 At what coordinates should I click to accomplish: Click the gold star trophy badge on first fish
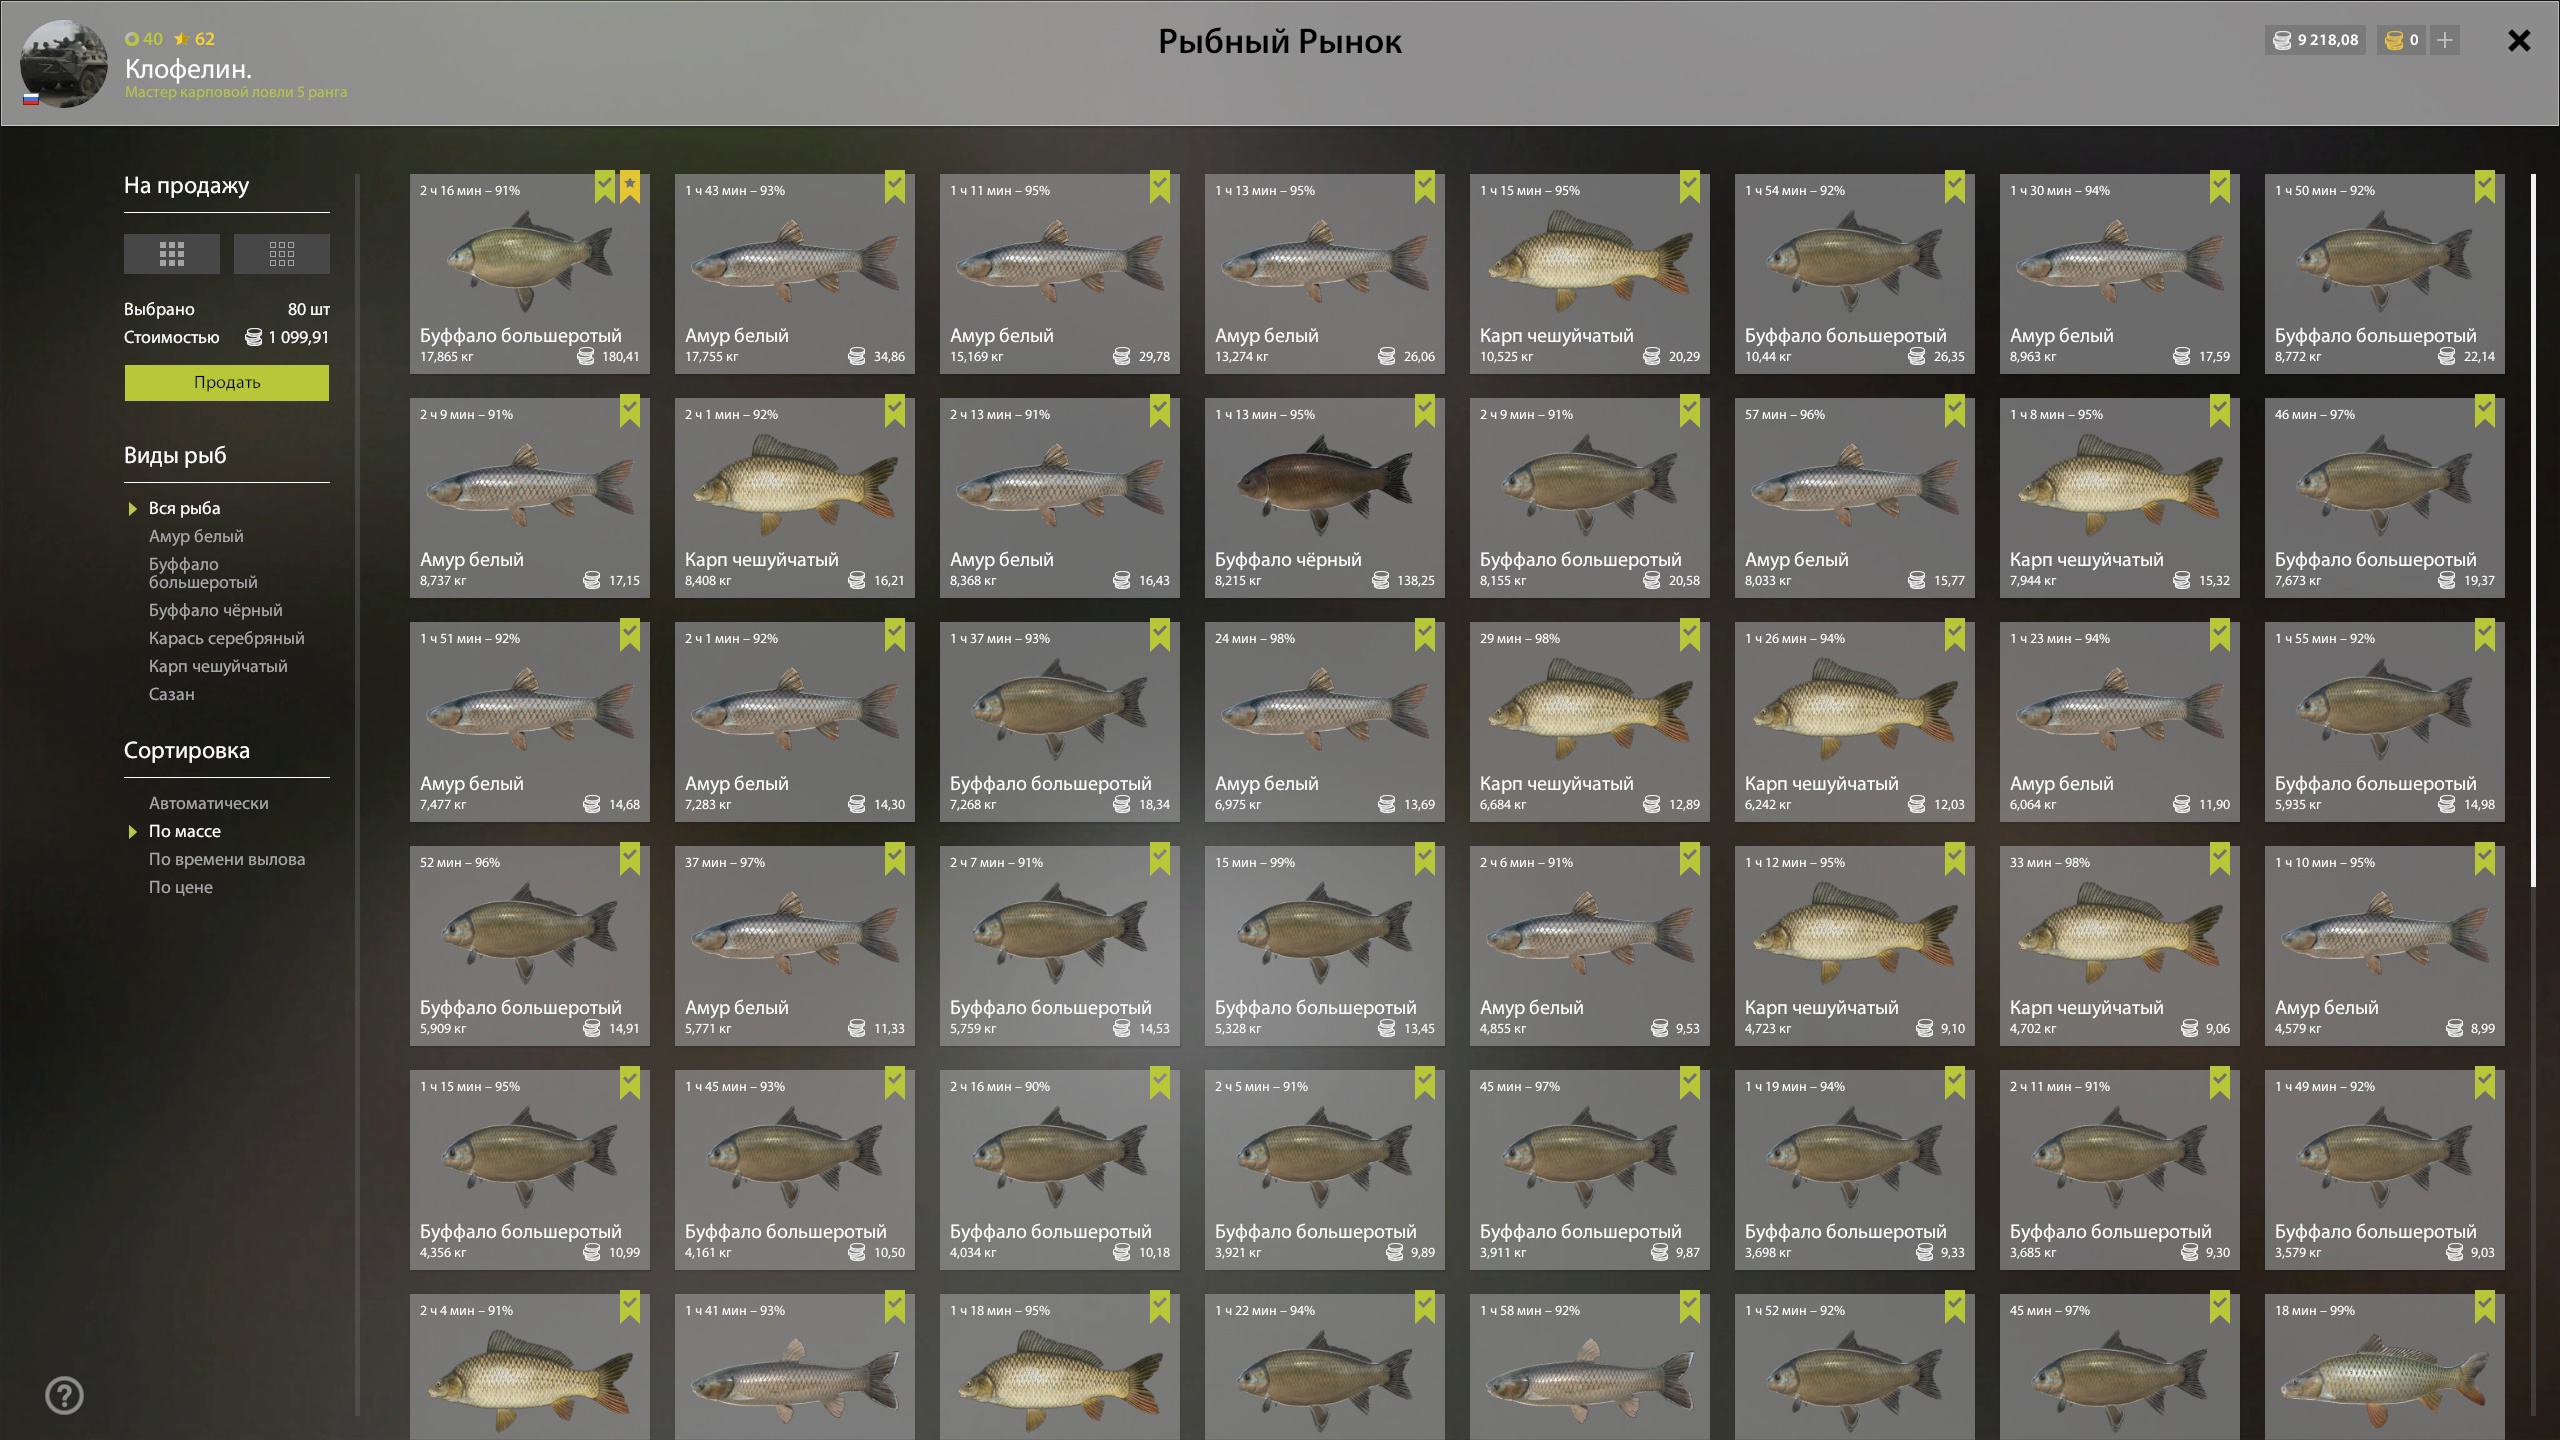click(x=630, y=187)
